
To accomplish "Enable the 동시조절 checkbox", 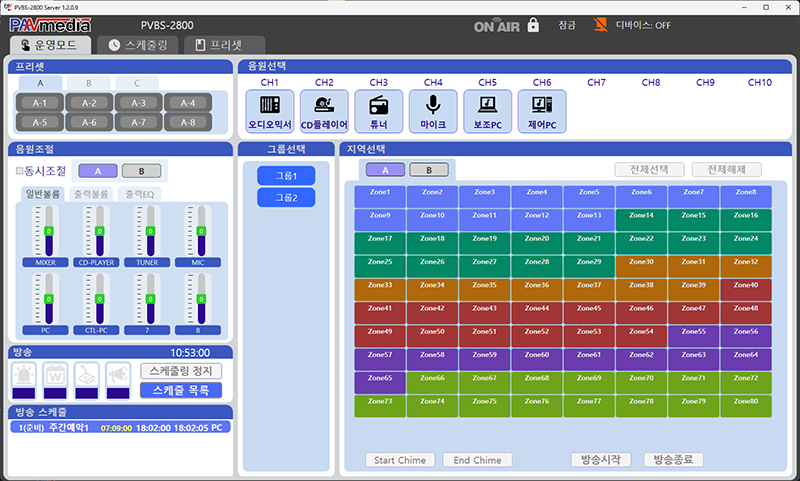I will (19, 171).
